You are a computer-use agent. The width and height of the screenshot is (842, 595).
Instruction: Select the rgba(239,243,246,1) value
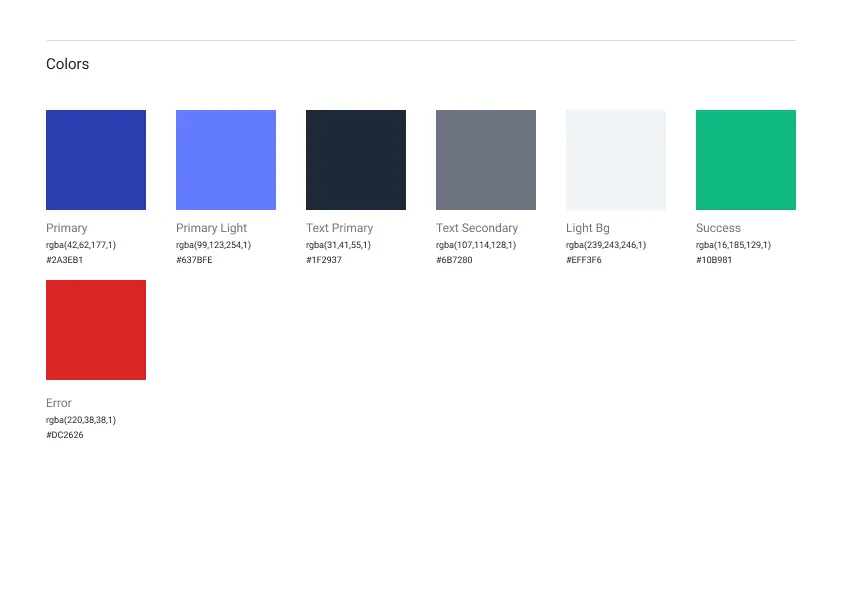pyautogui.click(x=606, y=245)
